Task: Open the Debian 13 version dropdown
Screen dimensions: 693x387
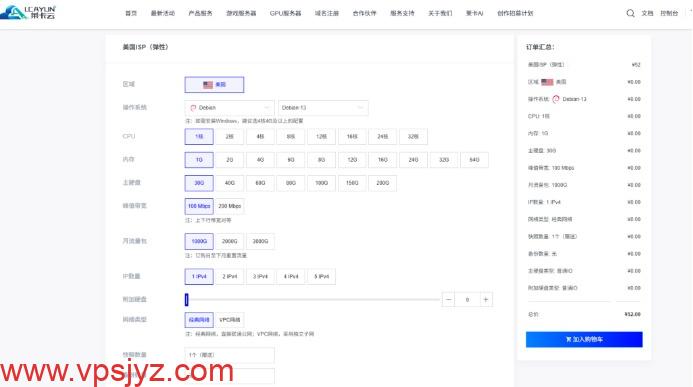Action: tap(323, 108)
